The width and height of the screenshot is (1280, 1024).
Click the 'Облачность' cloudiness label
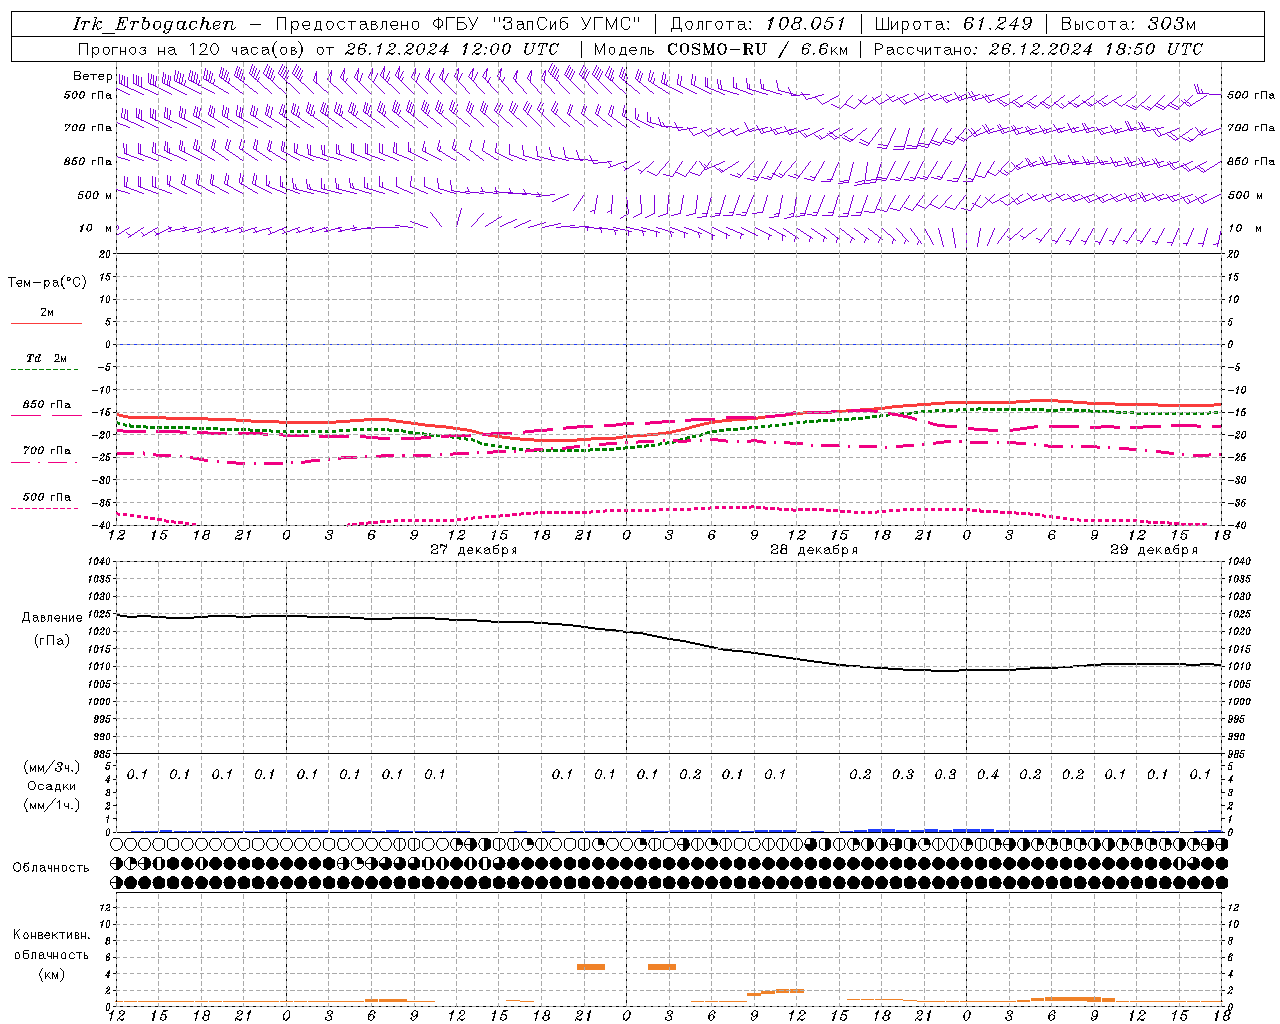point(51,867)
